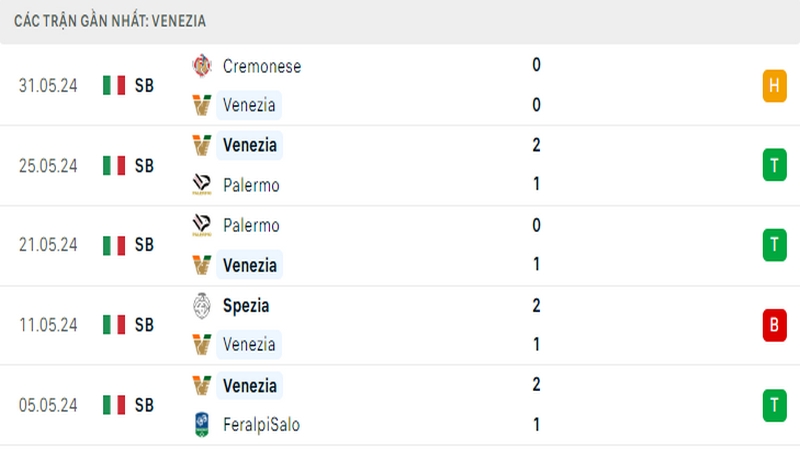Click the Cremonese club crest icon
800x450 pixels.
(x=202, y=66)
